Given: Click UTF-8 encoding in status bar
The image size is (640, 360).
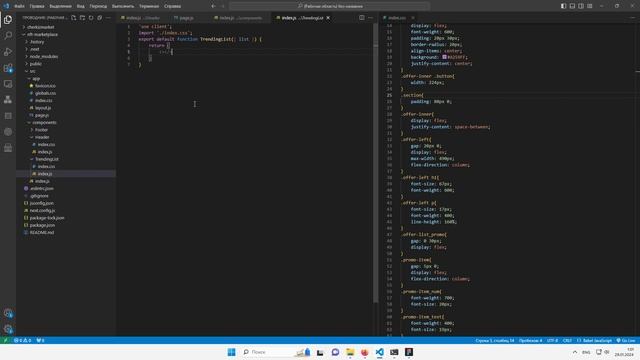Looking at the screenshot, I should [x=552, y=340].
